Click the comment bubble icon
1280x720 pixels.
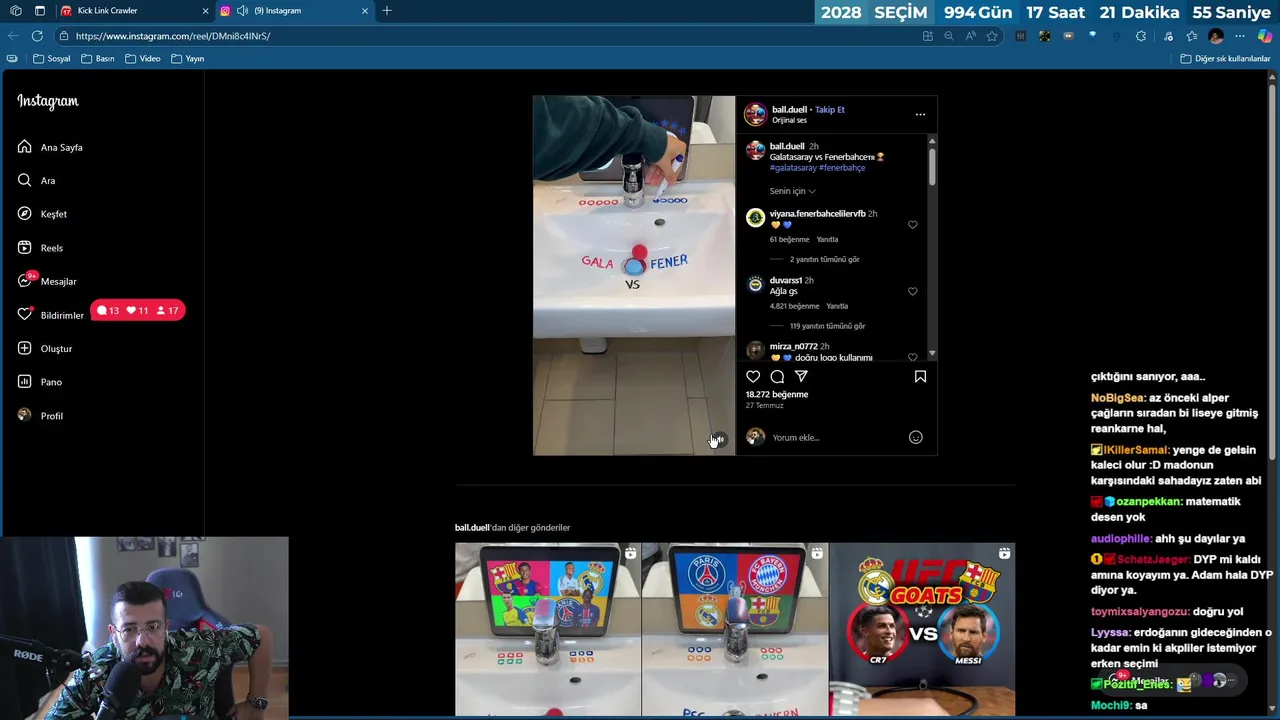click(x=777, y=377)
